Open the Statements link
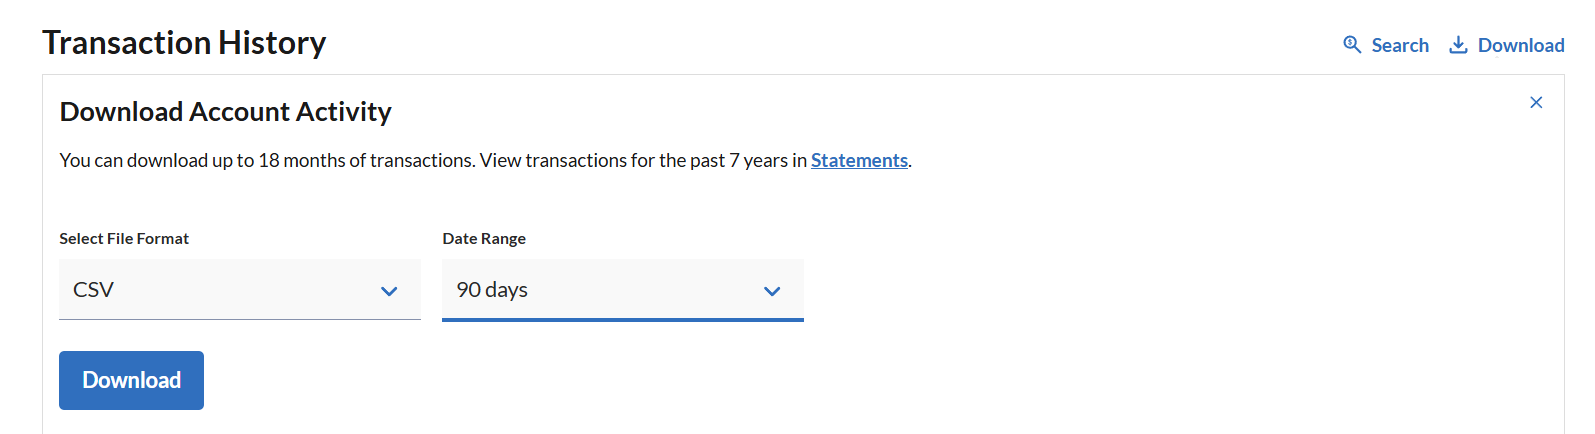The height and width of the screenshot is (434, 1595). click(859, 160)
